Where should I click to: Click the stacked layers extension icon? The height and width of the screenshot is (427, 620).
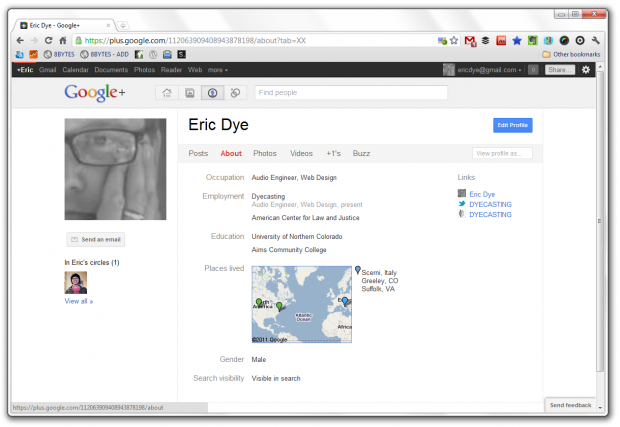coord(486,40)
